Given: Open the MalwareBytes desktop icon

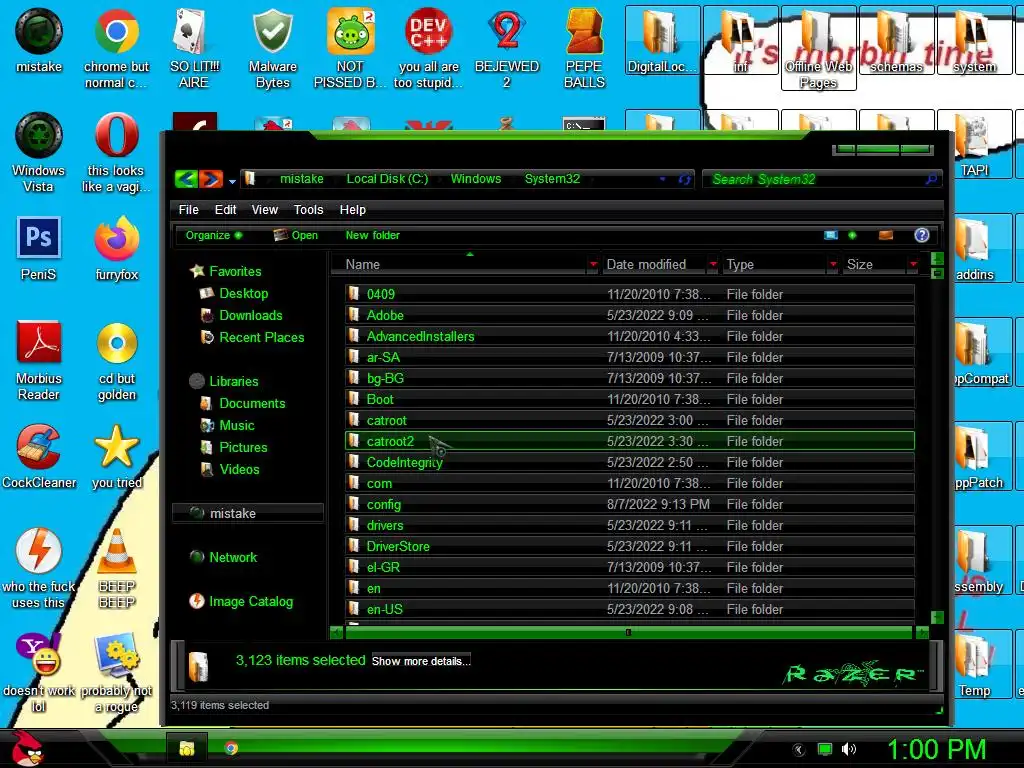Looking at the screenshot, I should [x=272, y=48].
